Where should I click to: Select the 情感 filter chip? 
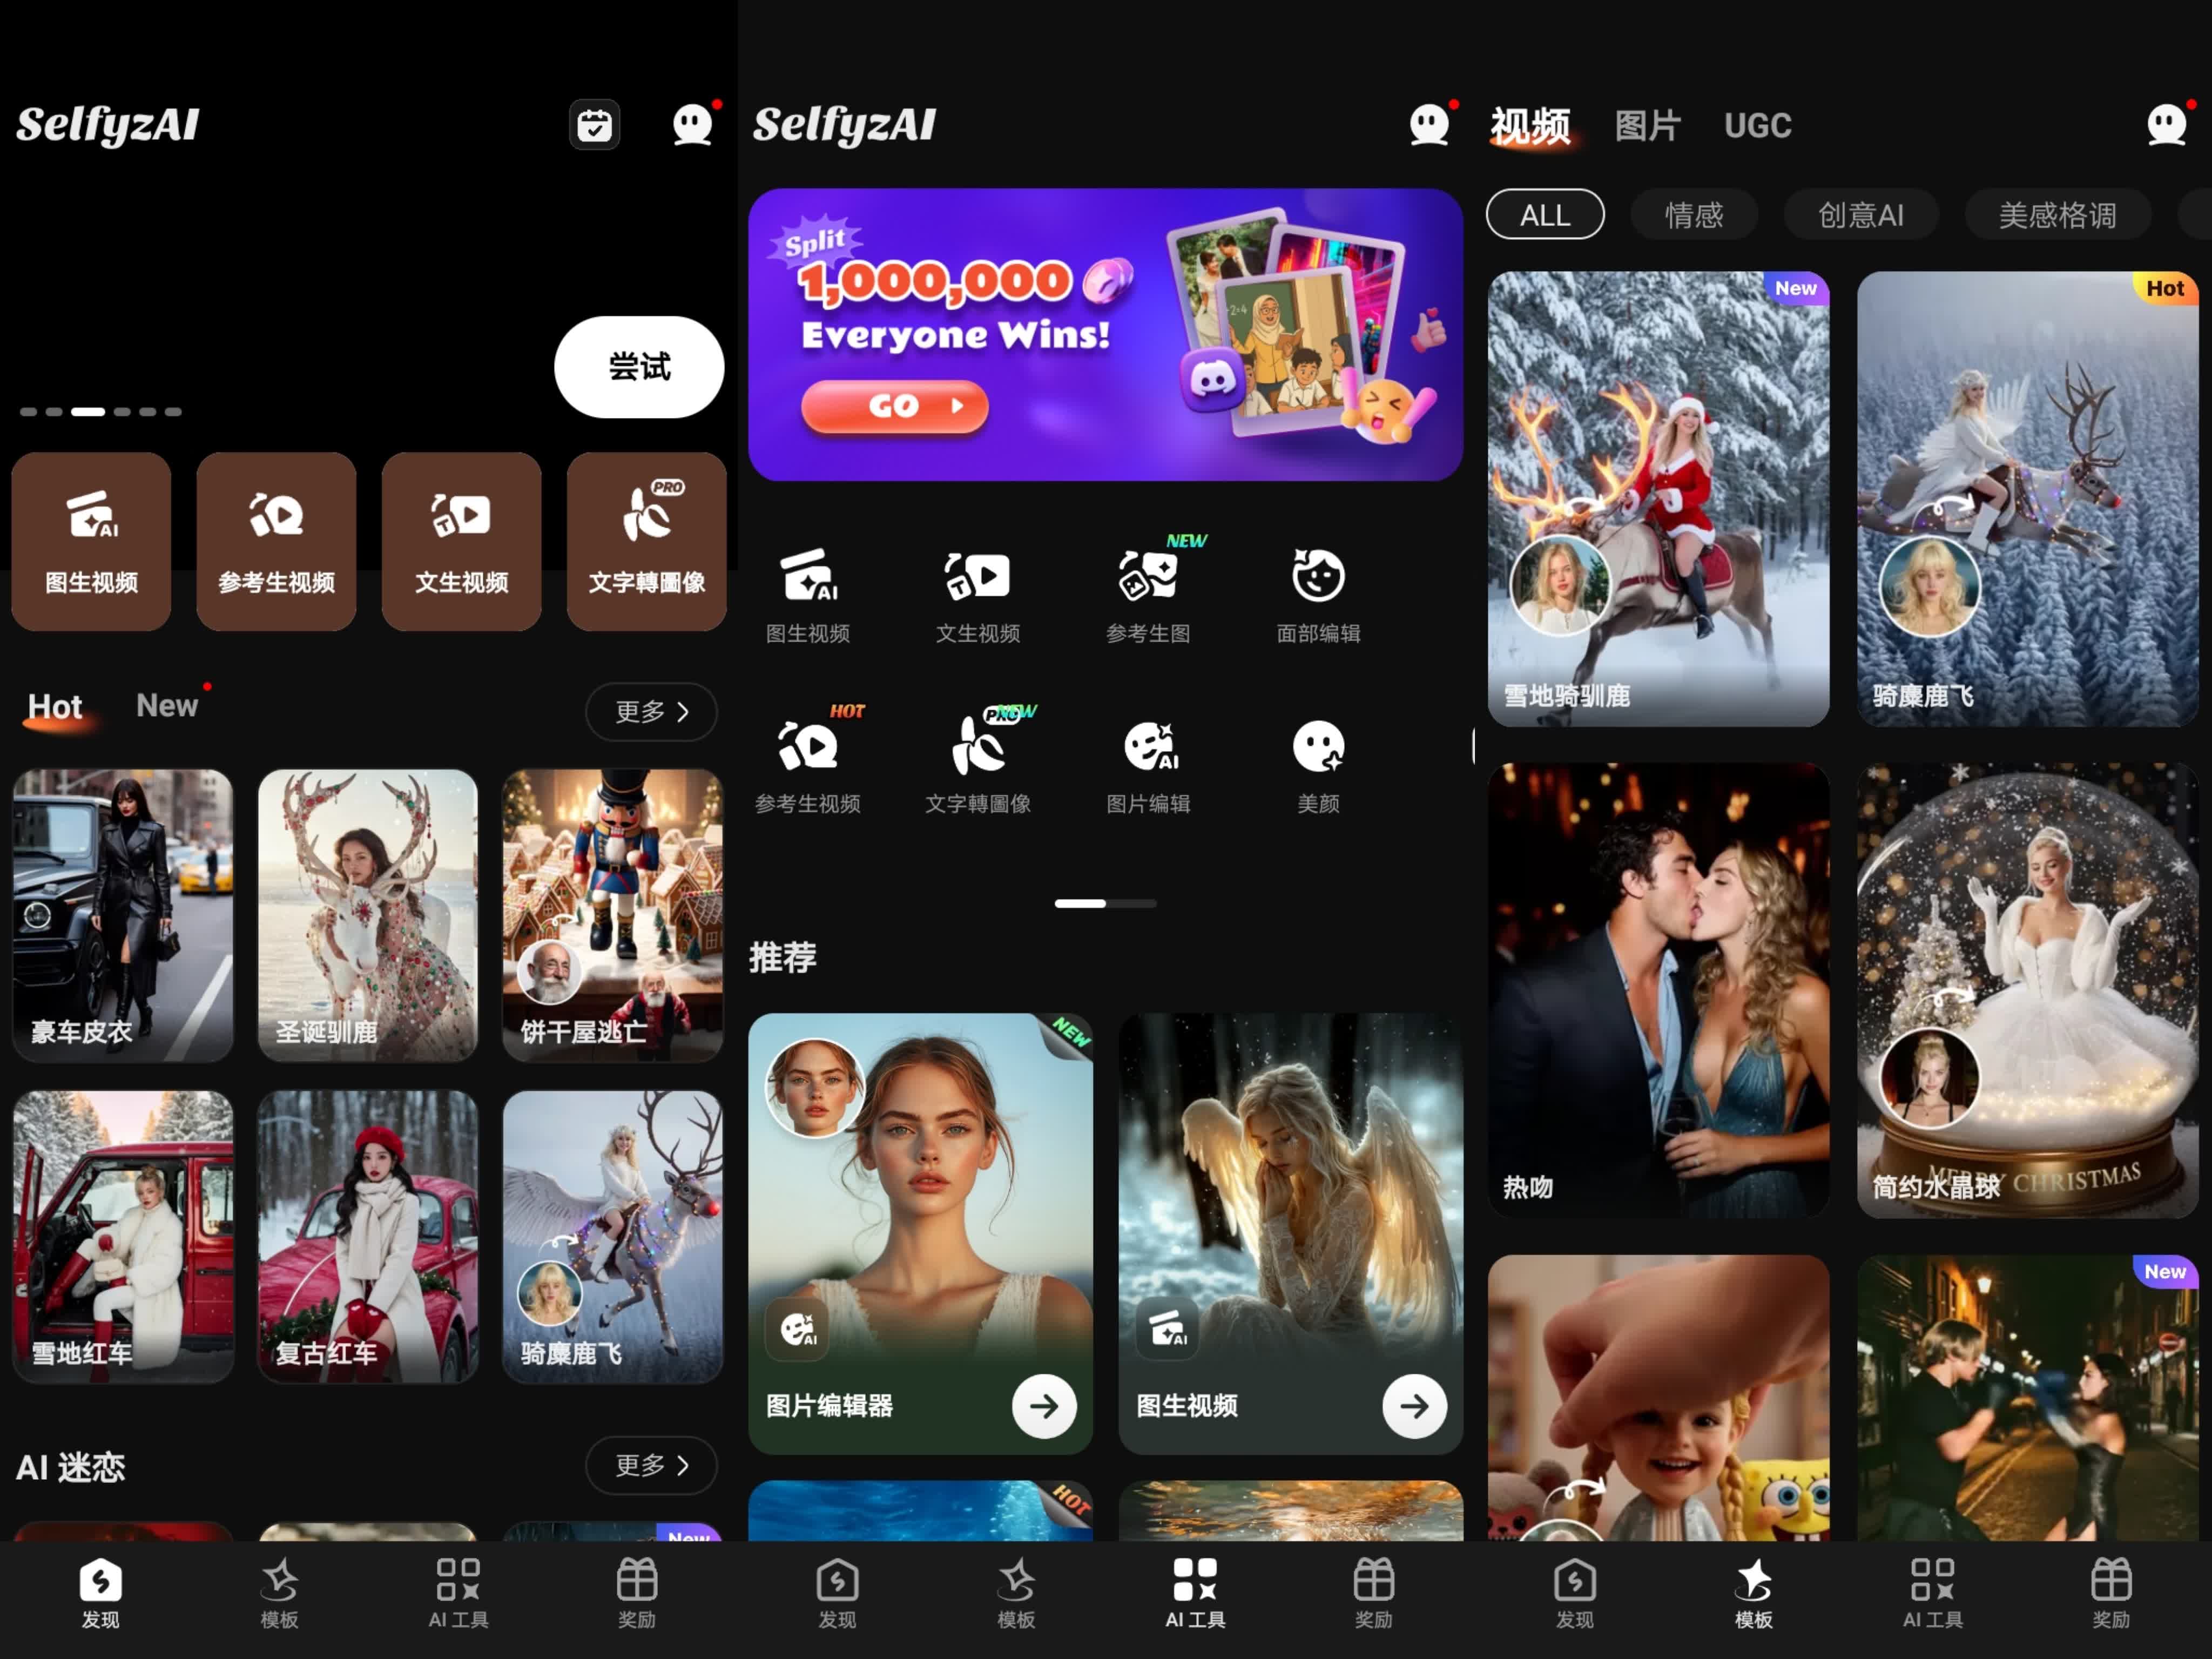click(1693, 215)
